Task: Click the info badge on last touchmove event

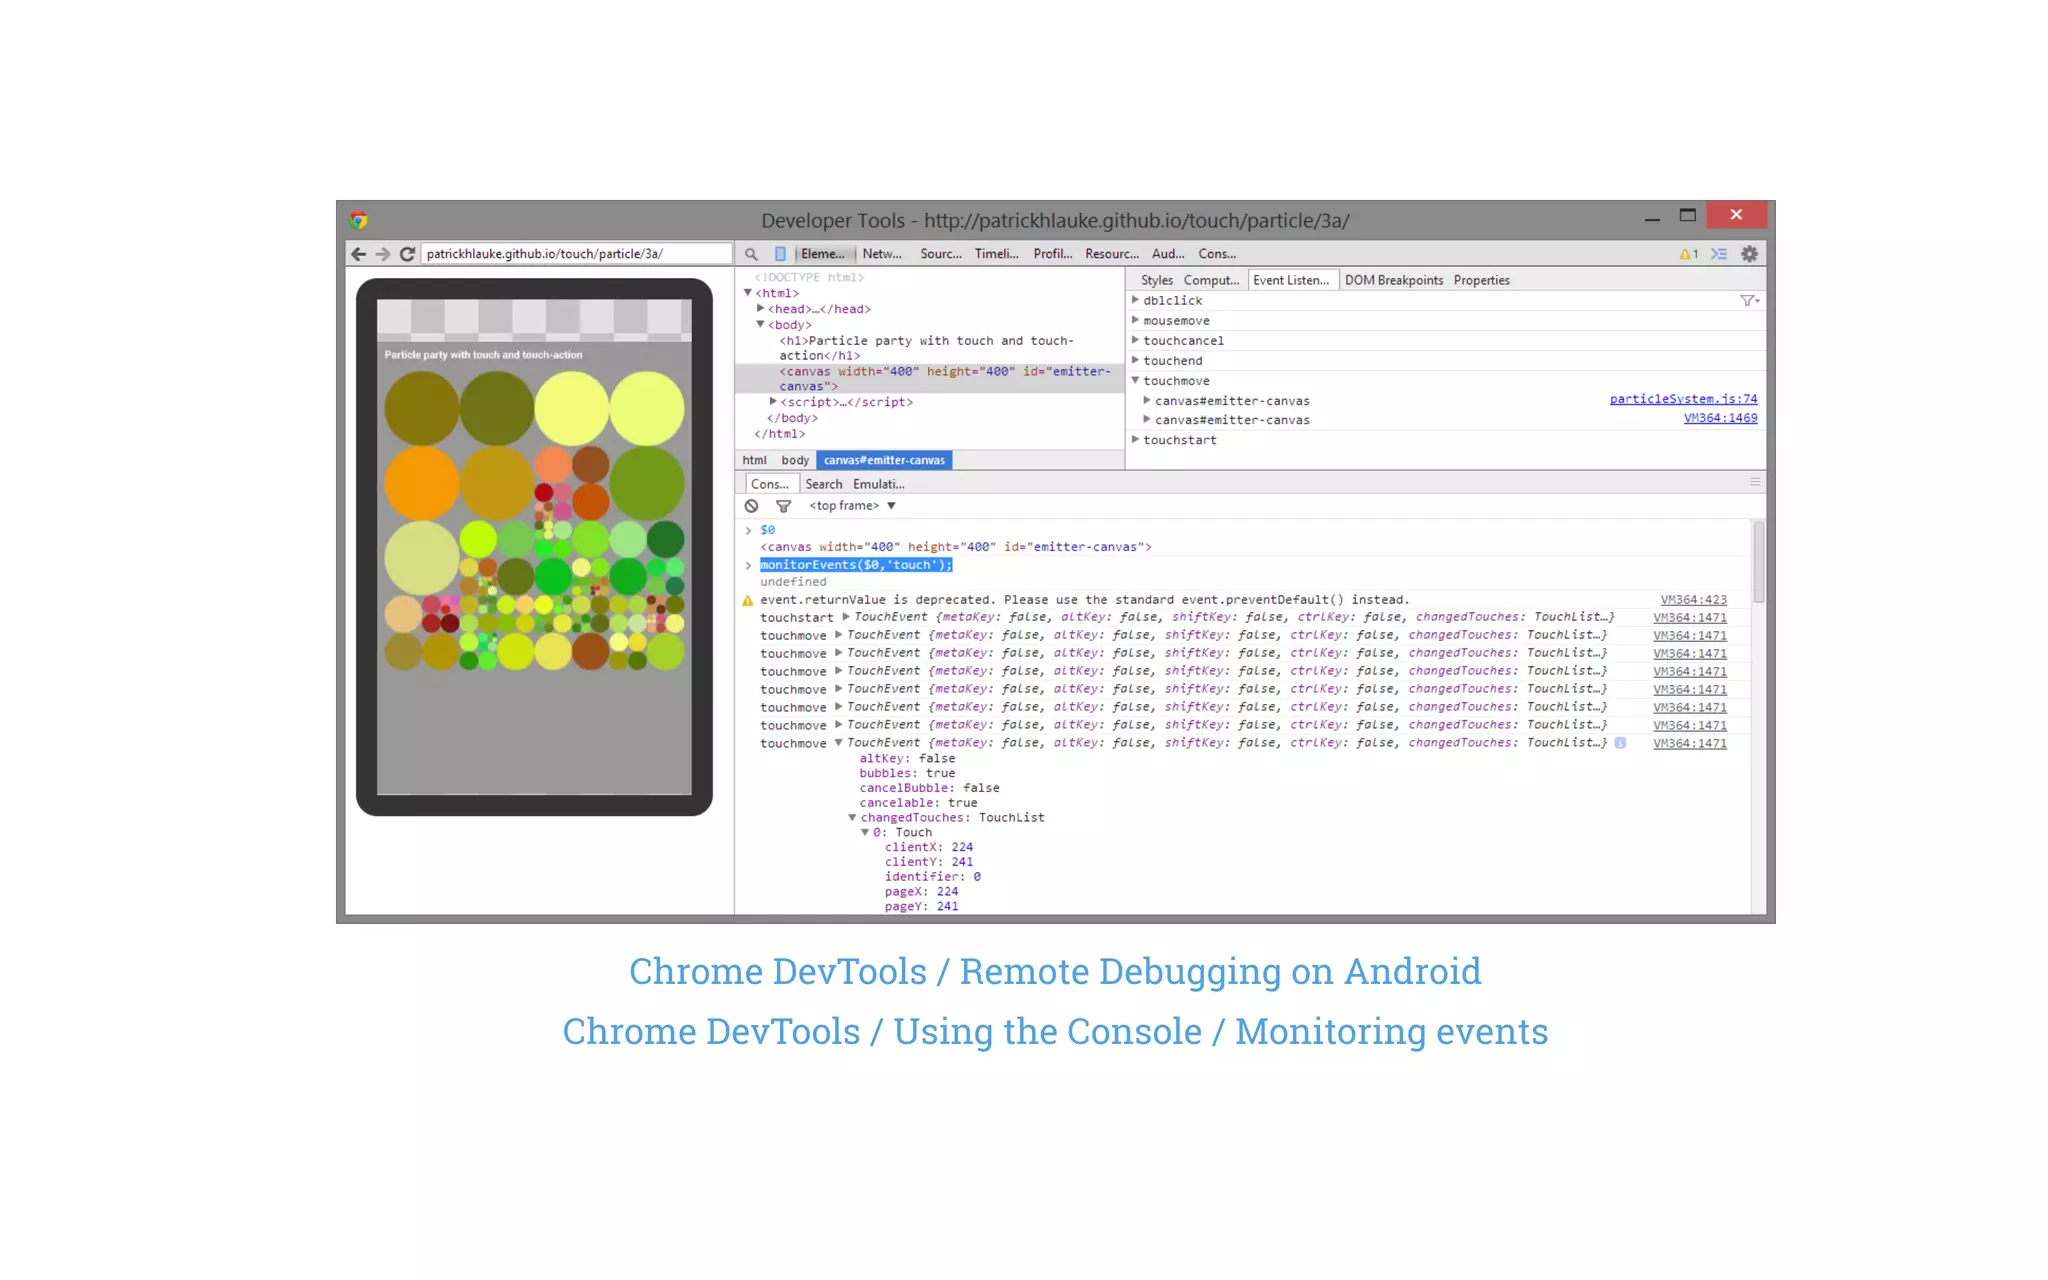Action: 1620,743
